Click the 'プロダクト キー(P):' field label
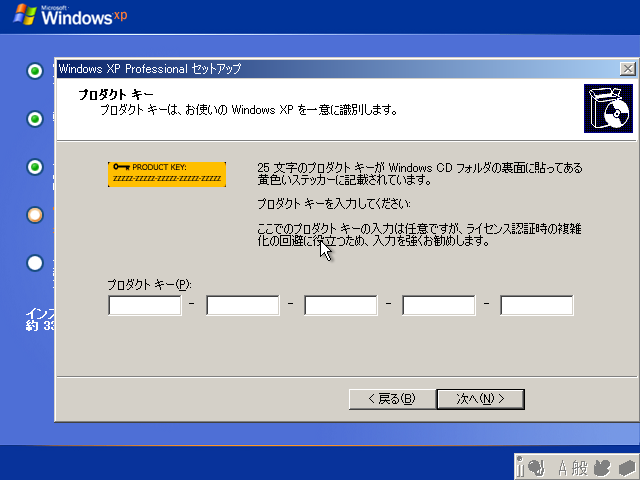The height and width of the screenshot is (480, 640). pyautogui.click(x=149, y=284)
